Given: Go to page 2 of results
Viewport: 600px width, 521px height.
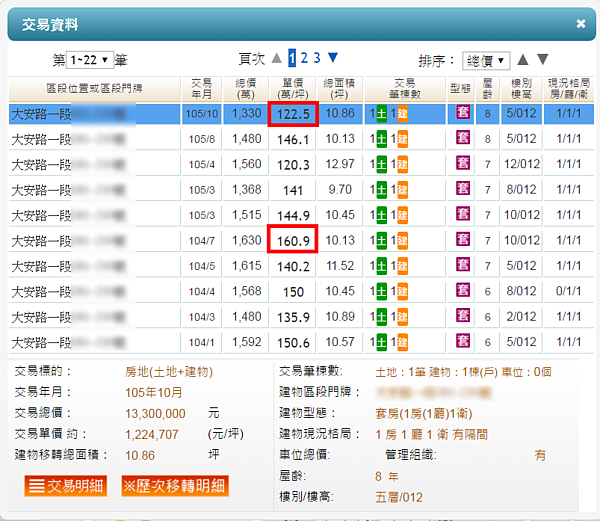Looking at the screenshot, I should (x=305, y=58).
